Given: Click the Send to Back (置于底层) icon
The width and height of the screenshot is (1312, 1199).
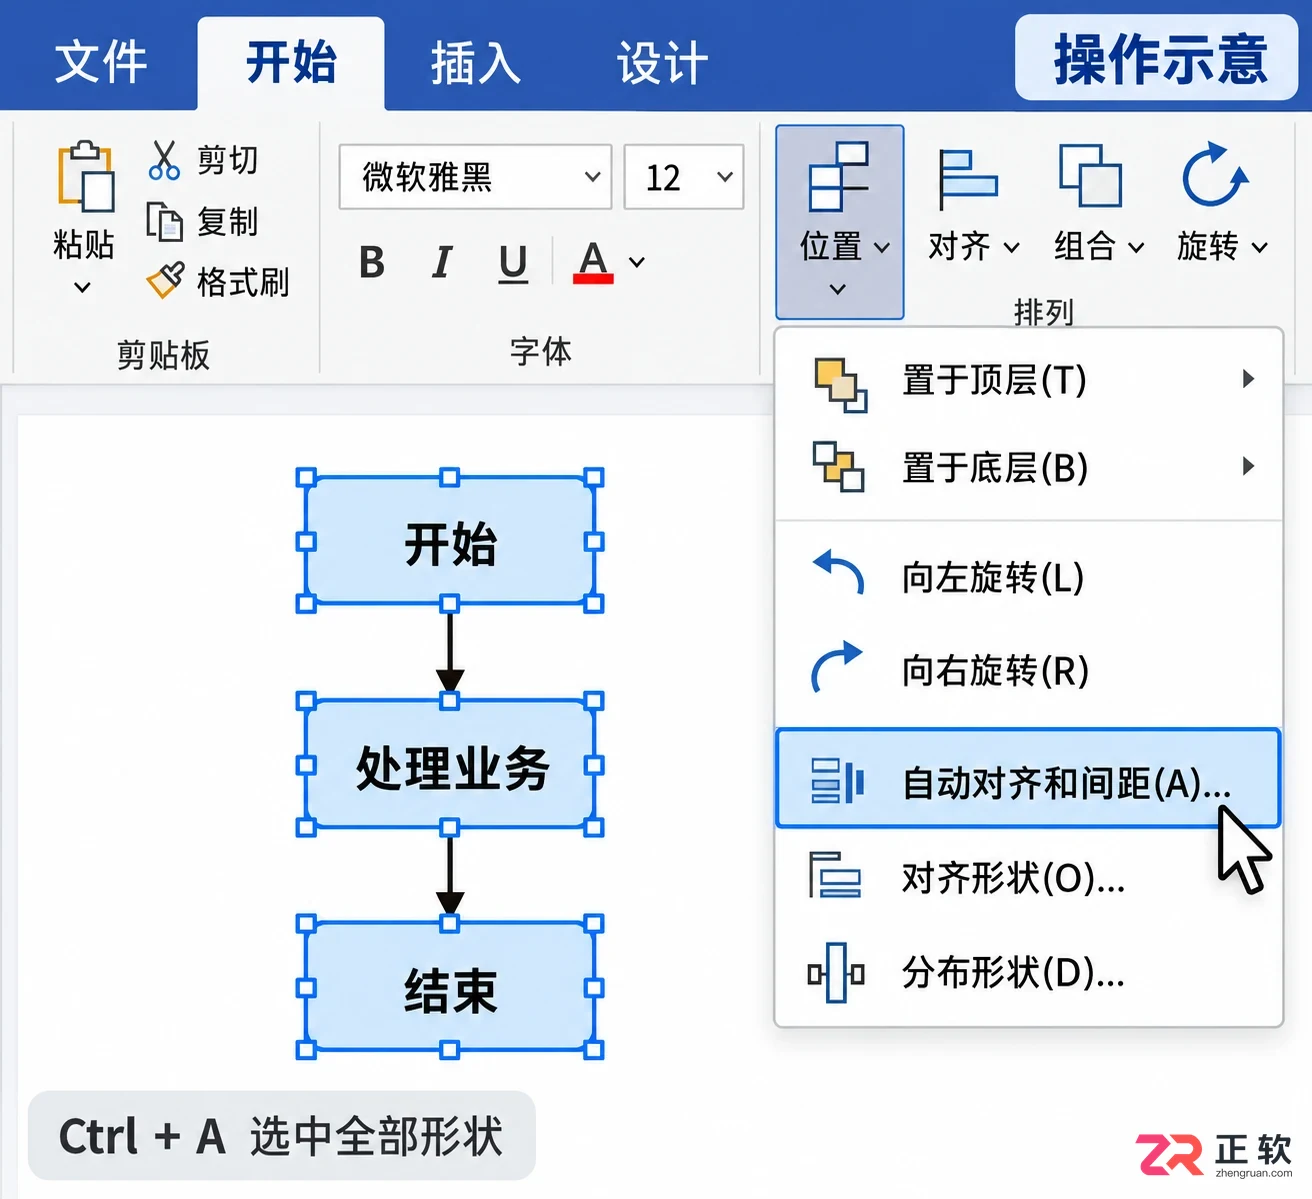Looking at the screenshot, I should point(838,466).
